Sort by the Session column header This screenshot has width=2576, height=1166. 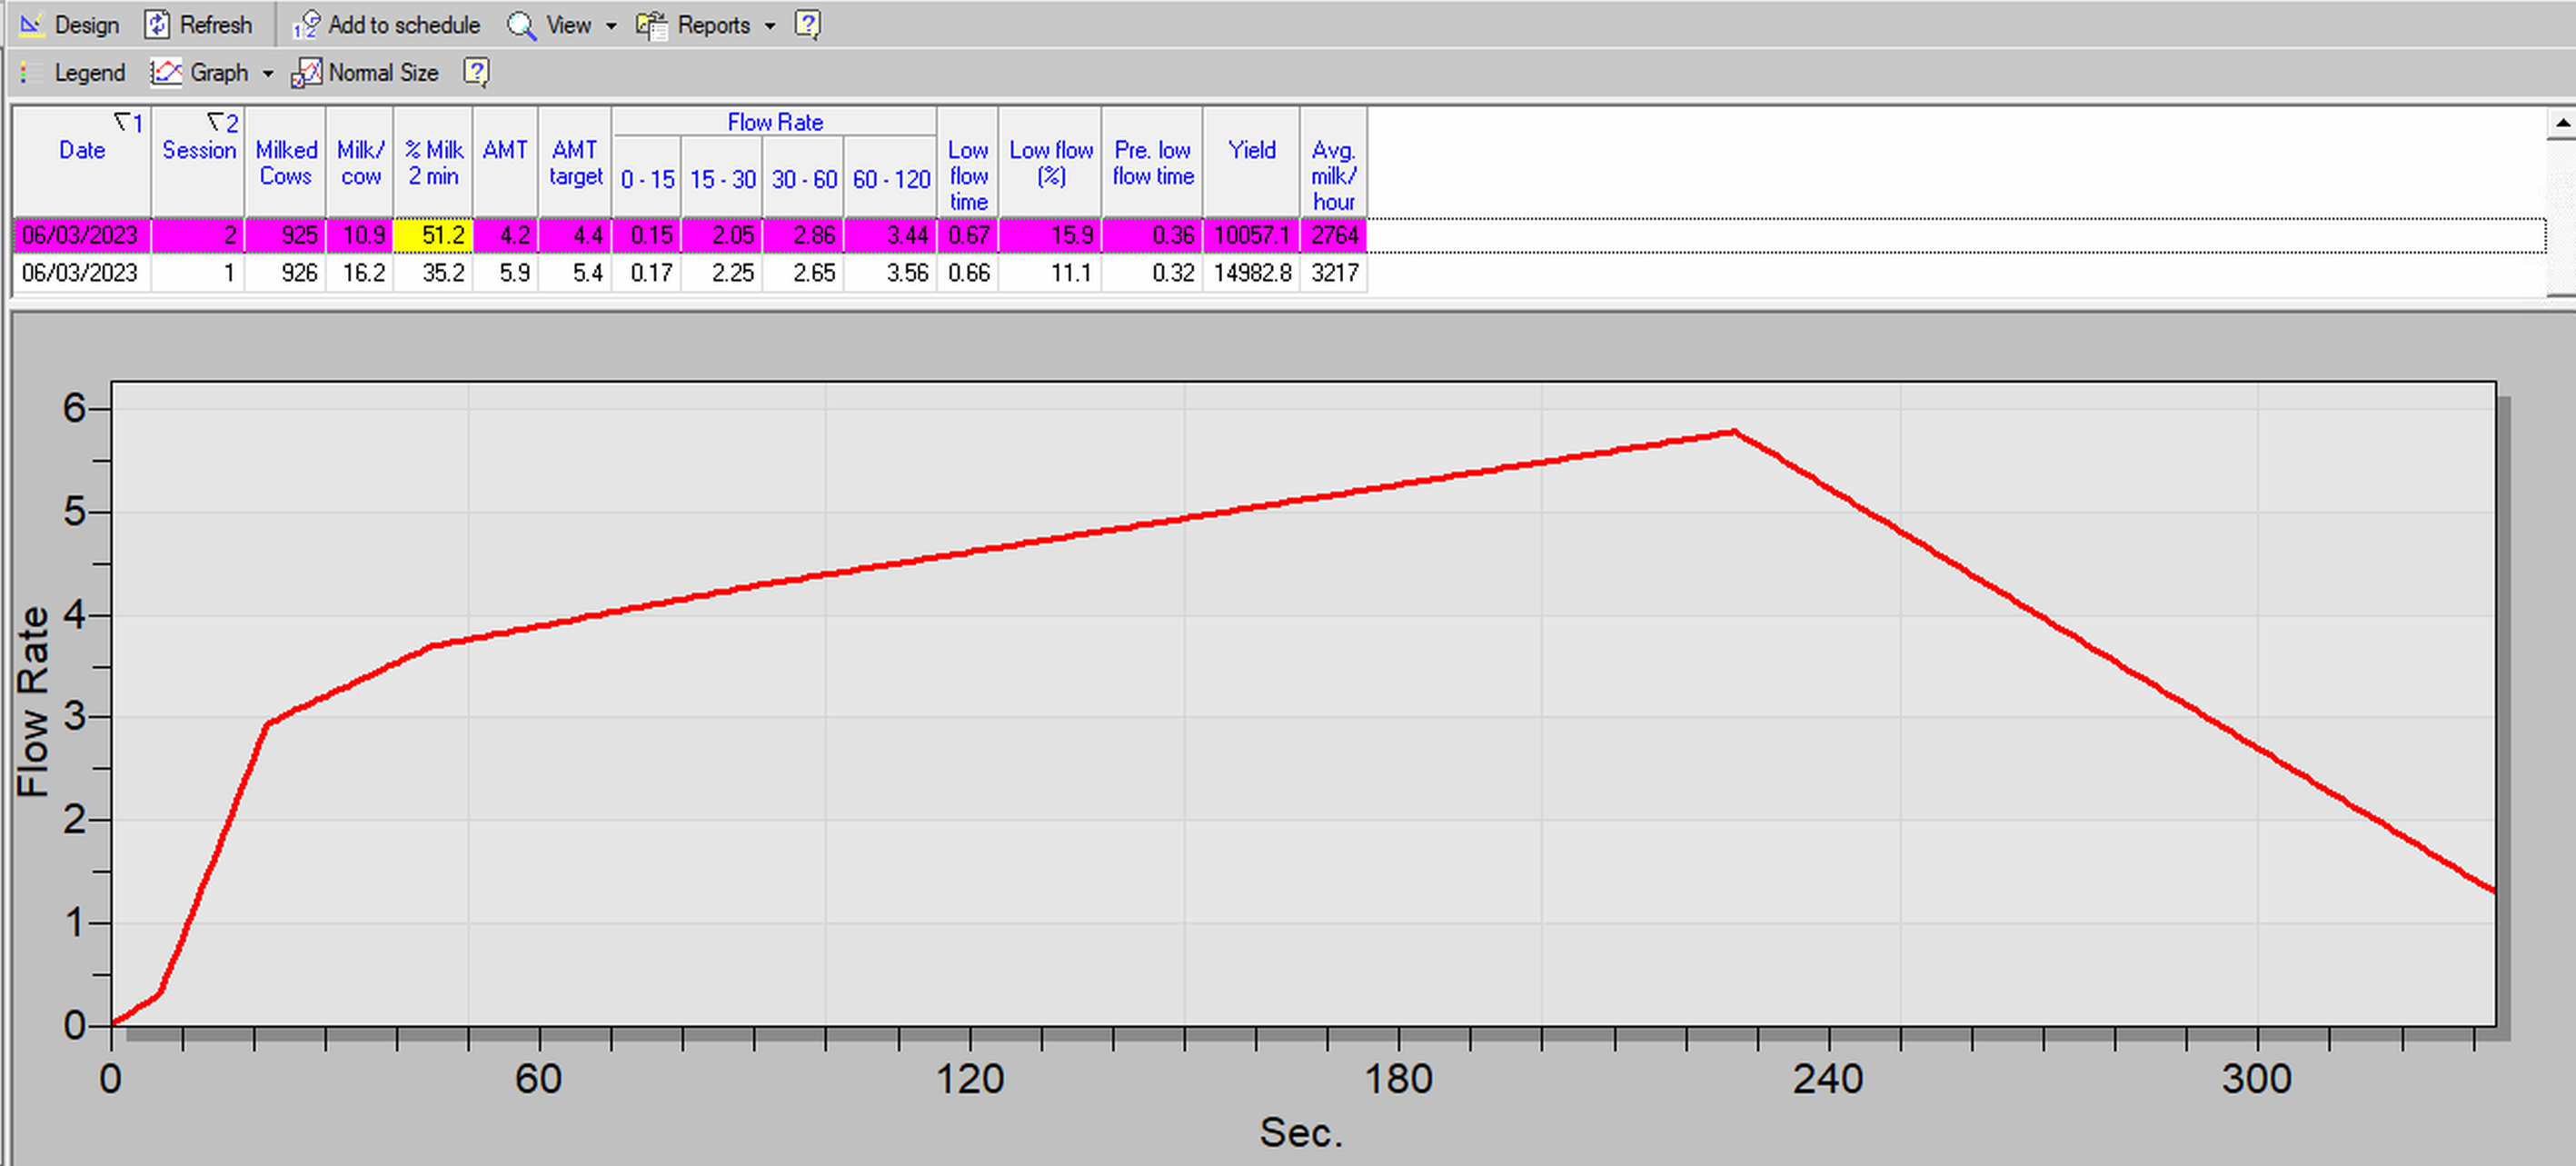pos(198,151)
